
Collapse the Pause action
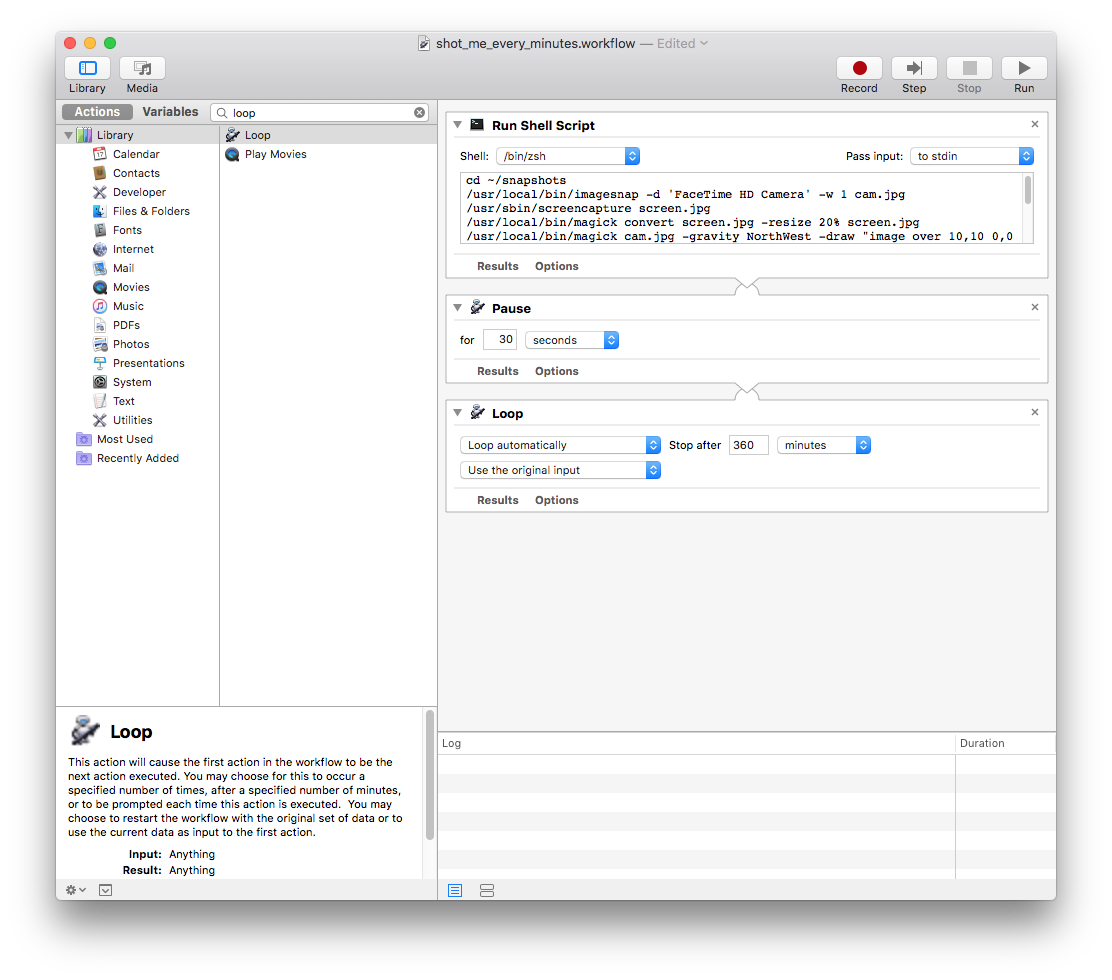click(457, 308)
